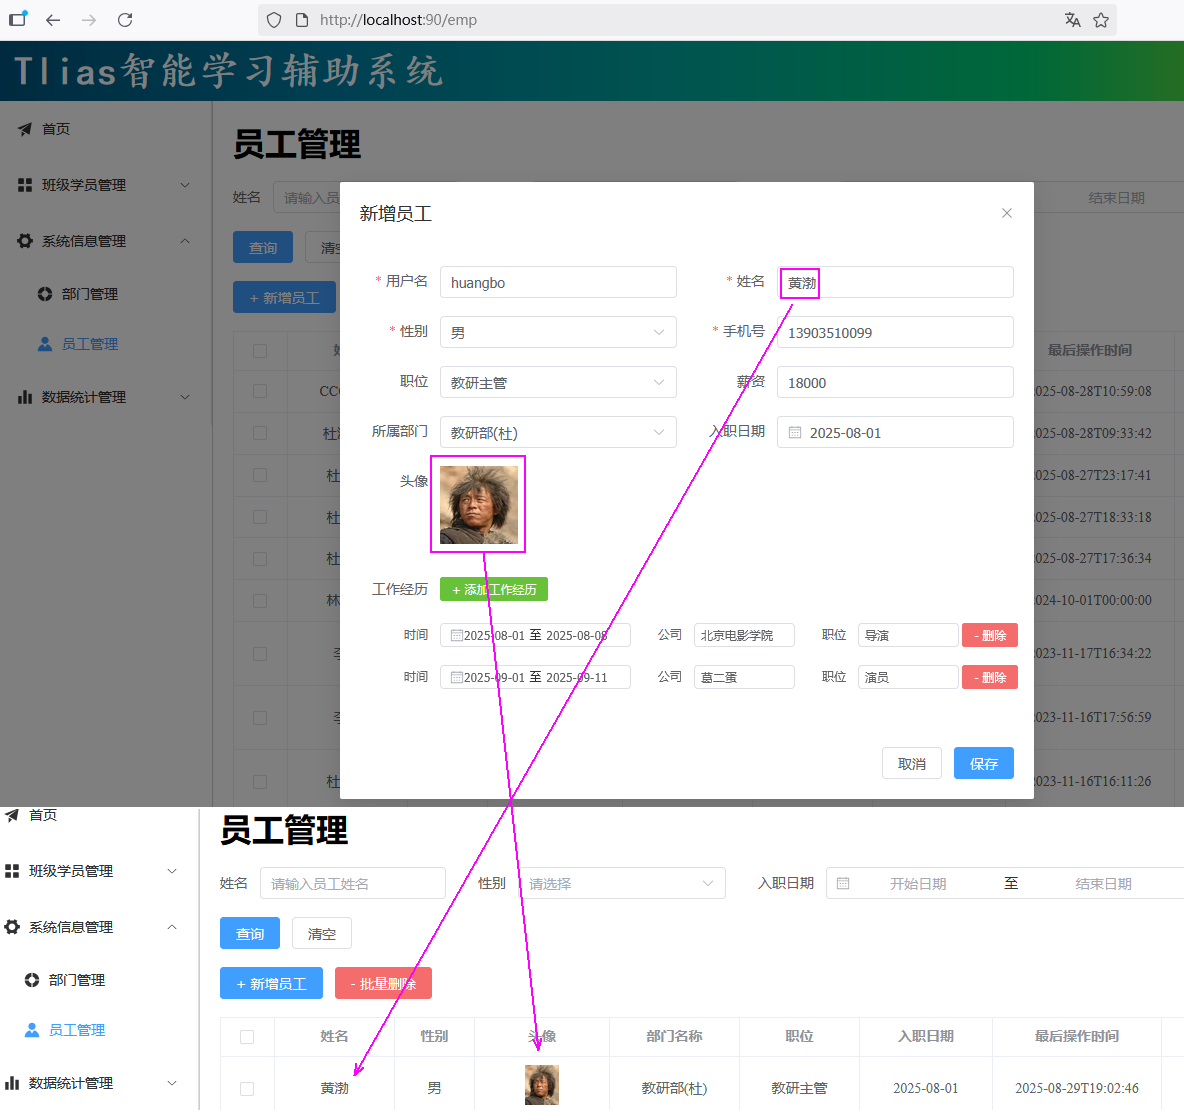Click the browser back arrow
Screen dimensions: 1184x1120
pyautogui.click(x=53, y=20)
